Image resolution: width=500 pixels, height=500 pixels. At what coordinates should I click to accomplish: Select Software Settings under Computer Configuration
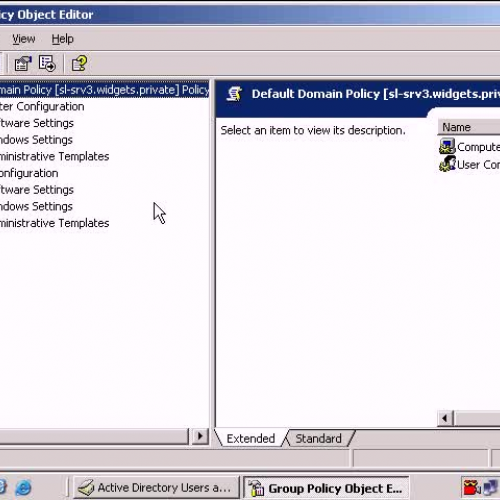(x=37, y=123)
